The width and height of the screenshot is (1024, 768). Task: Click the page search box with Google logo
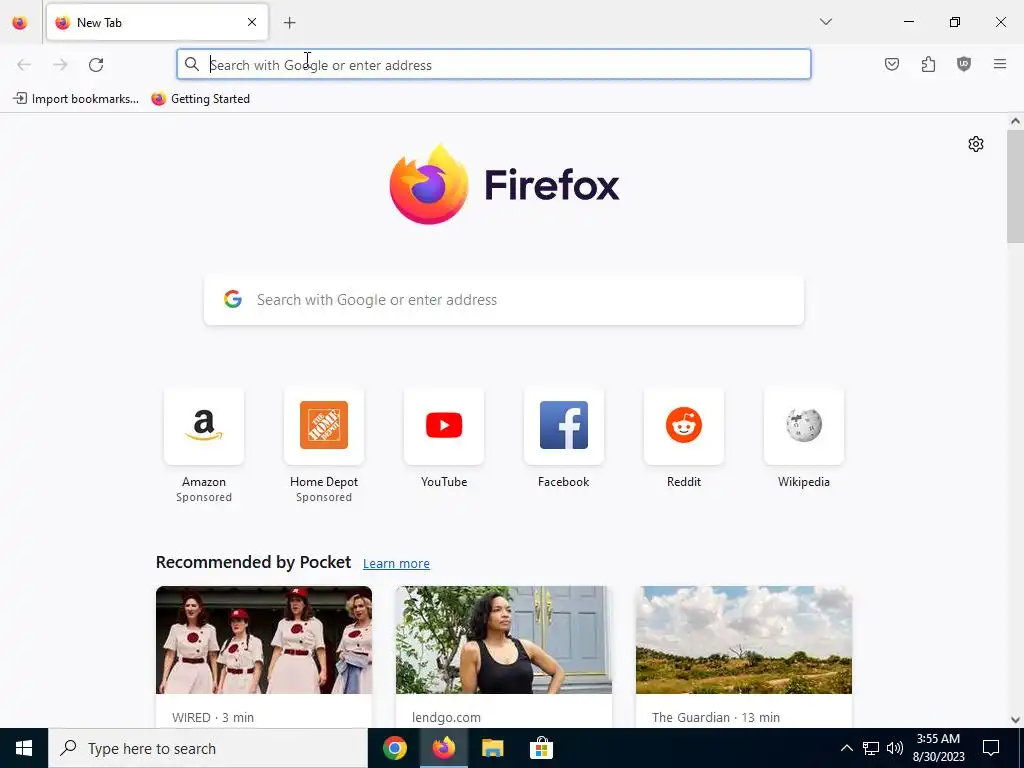(x=504, y=300)
